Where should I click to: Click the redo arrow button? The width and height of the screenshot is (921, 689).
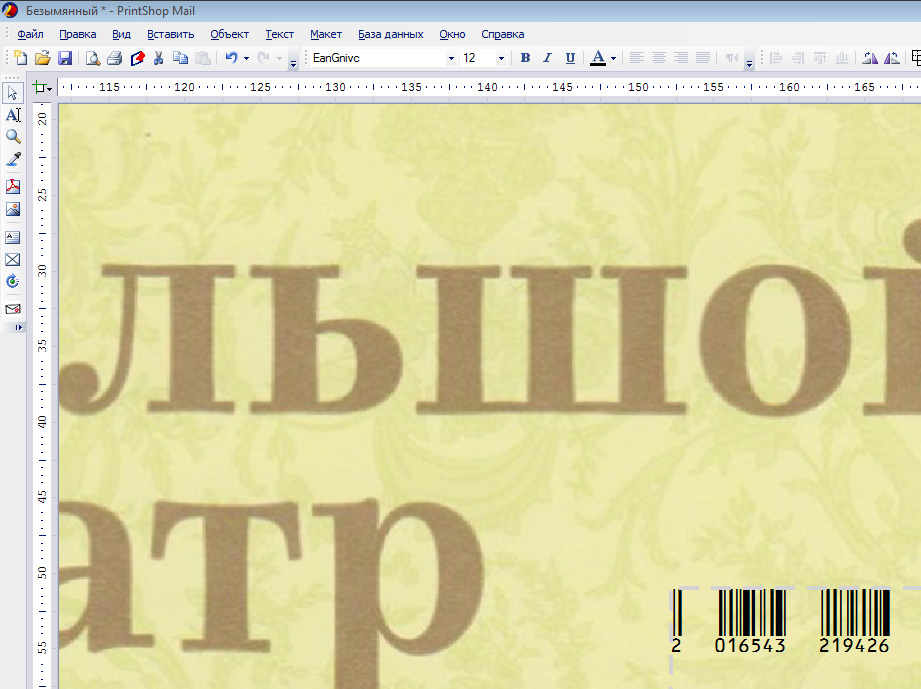pyautogui.click(x=264, y=58)
